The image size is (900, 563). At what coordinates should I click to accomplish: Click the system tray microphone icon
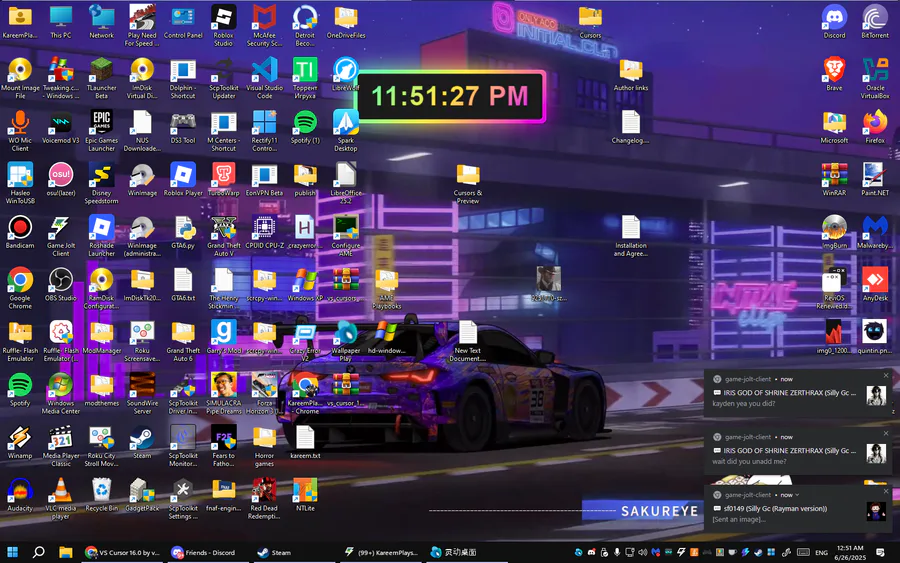tap(617, 552)
